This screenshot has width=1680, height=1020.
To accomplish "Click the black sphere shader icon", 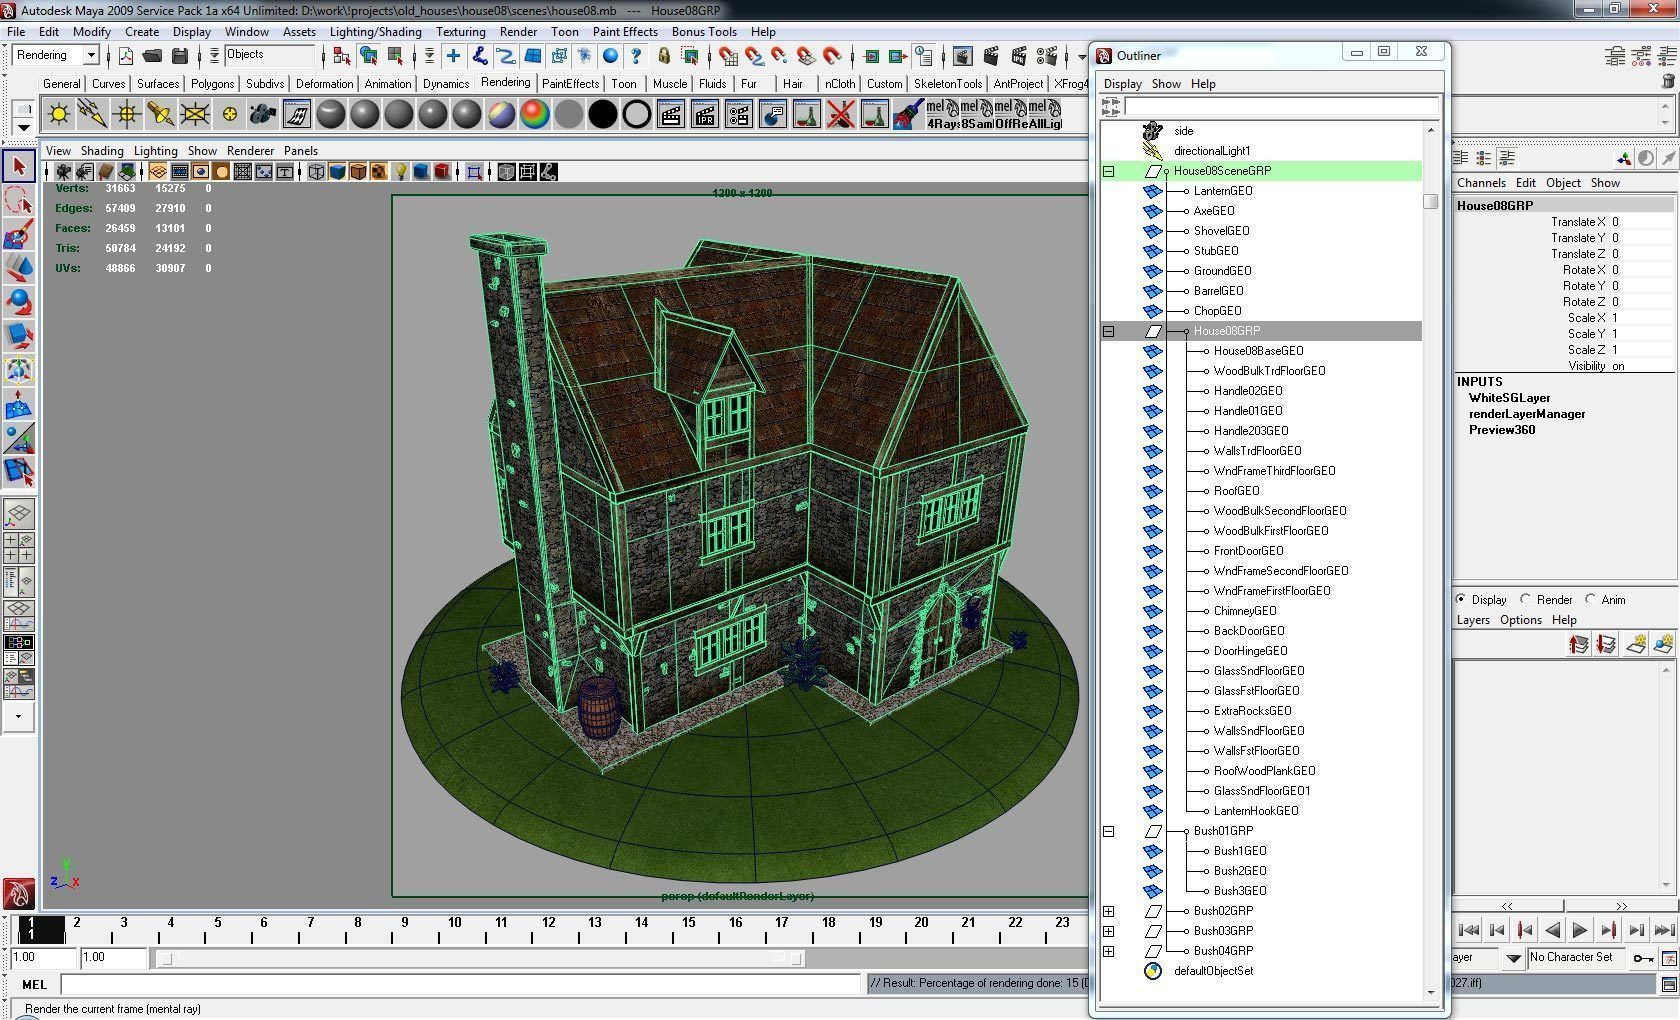I will [x=603, y=115].
